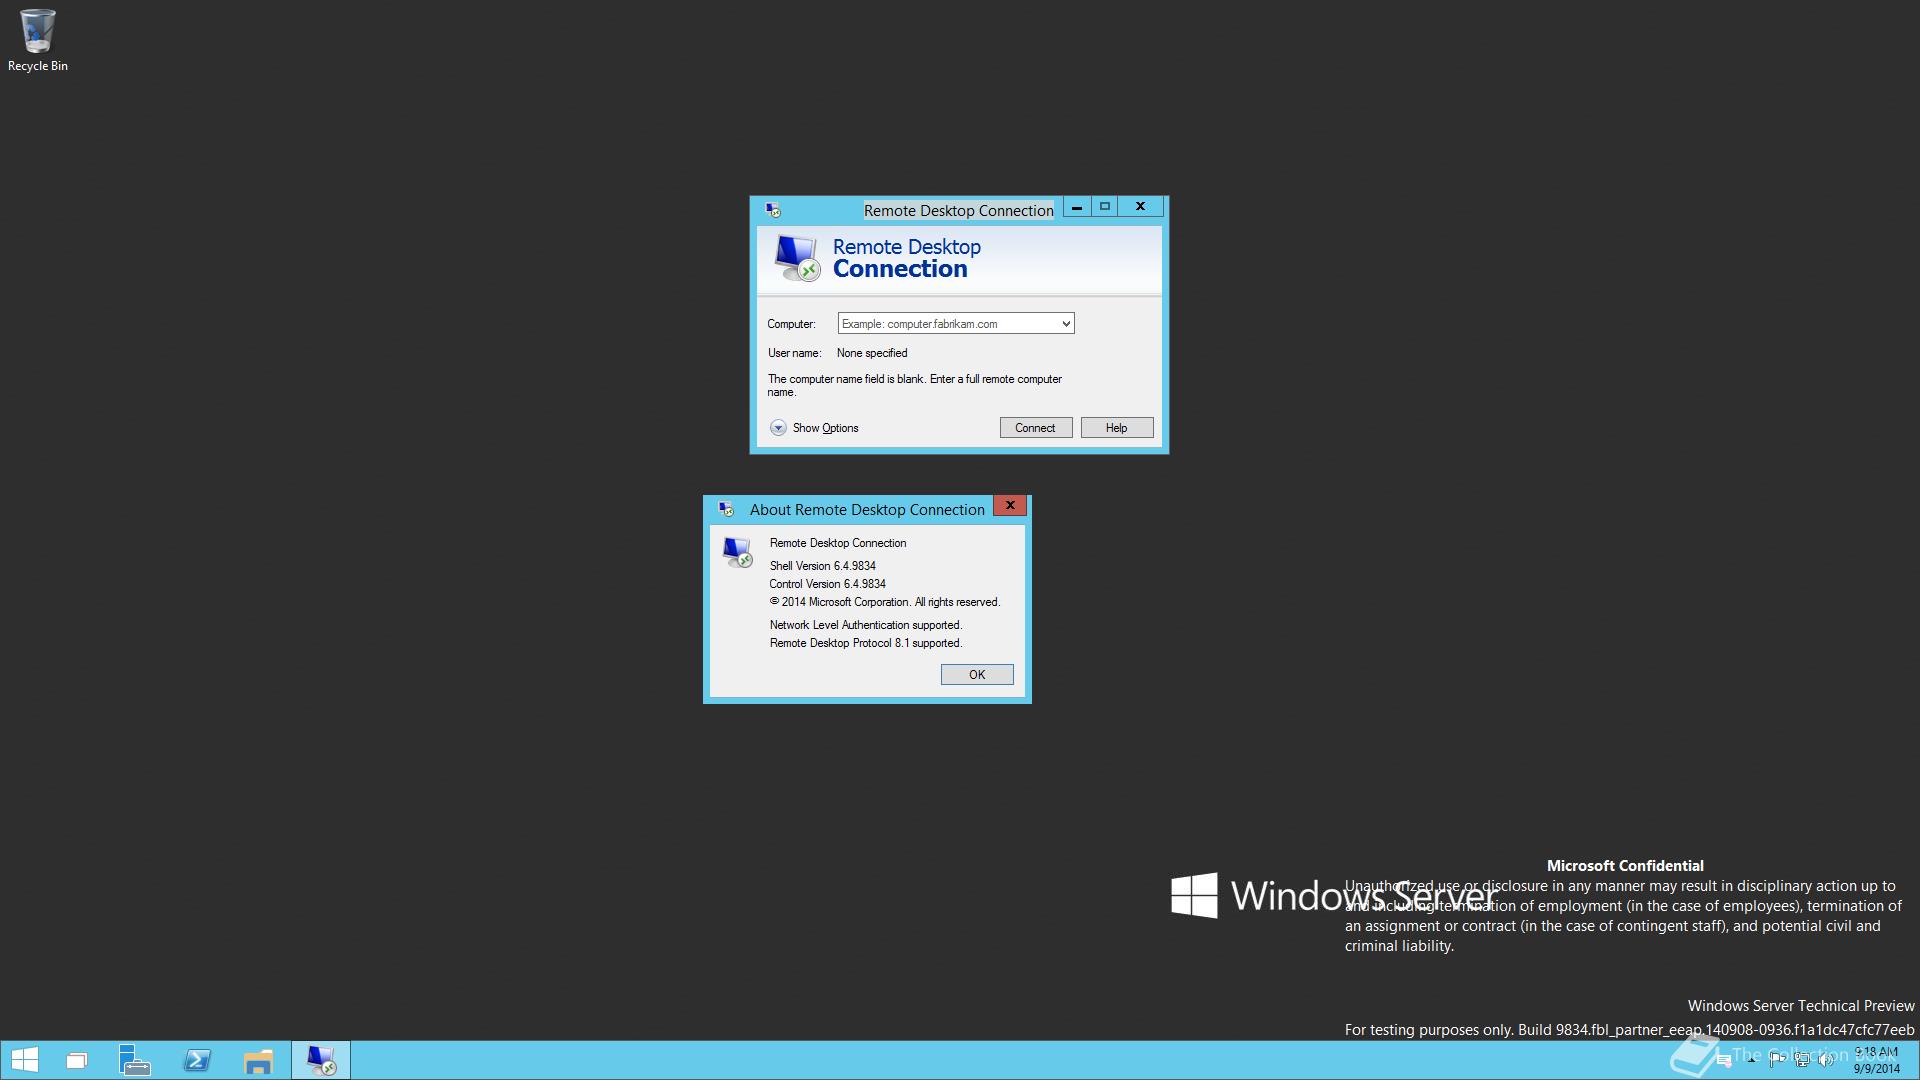Click the Help button
This screenshot has width=1920, height=1080.
pyautogui.click(x=1117, y=428)
